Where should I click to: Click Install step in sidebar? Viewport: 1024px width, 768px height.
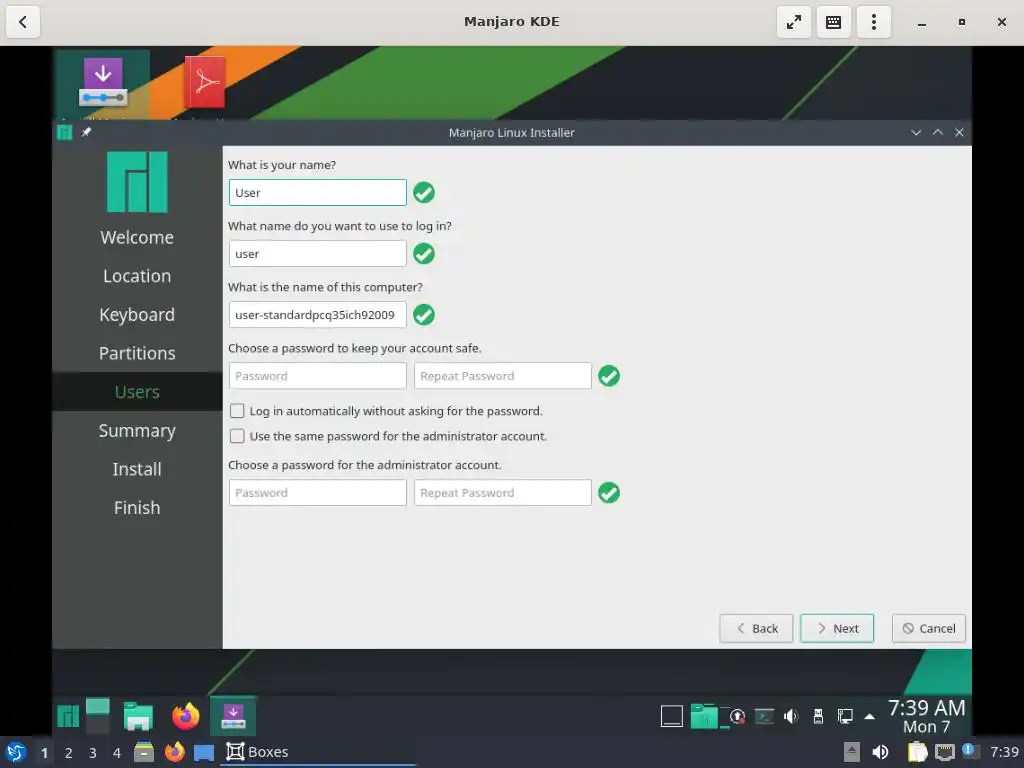click(x=137, y=469)
